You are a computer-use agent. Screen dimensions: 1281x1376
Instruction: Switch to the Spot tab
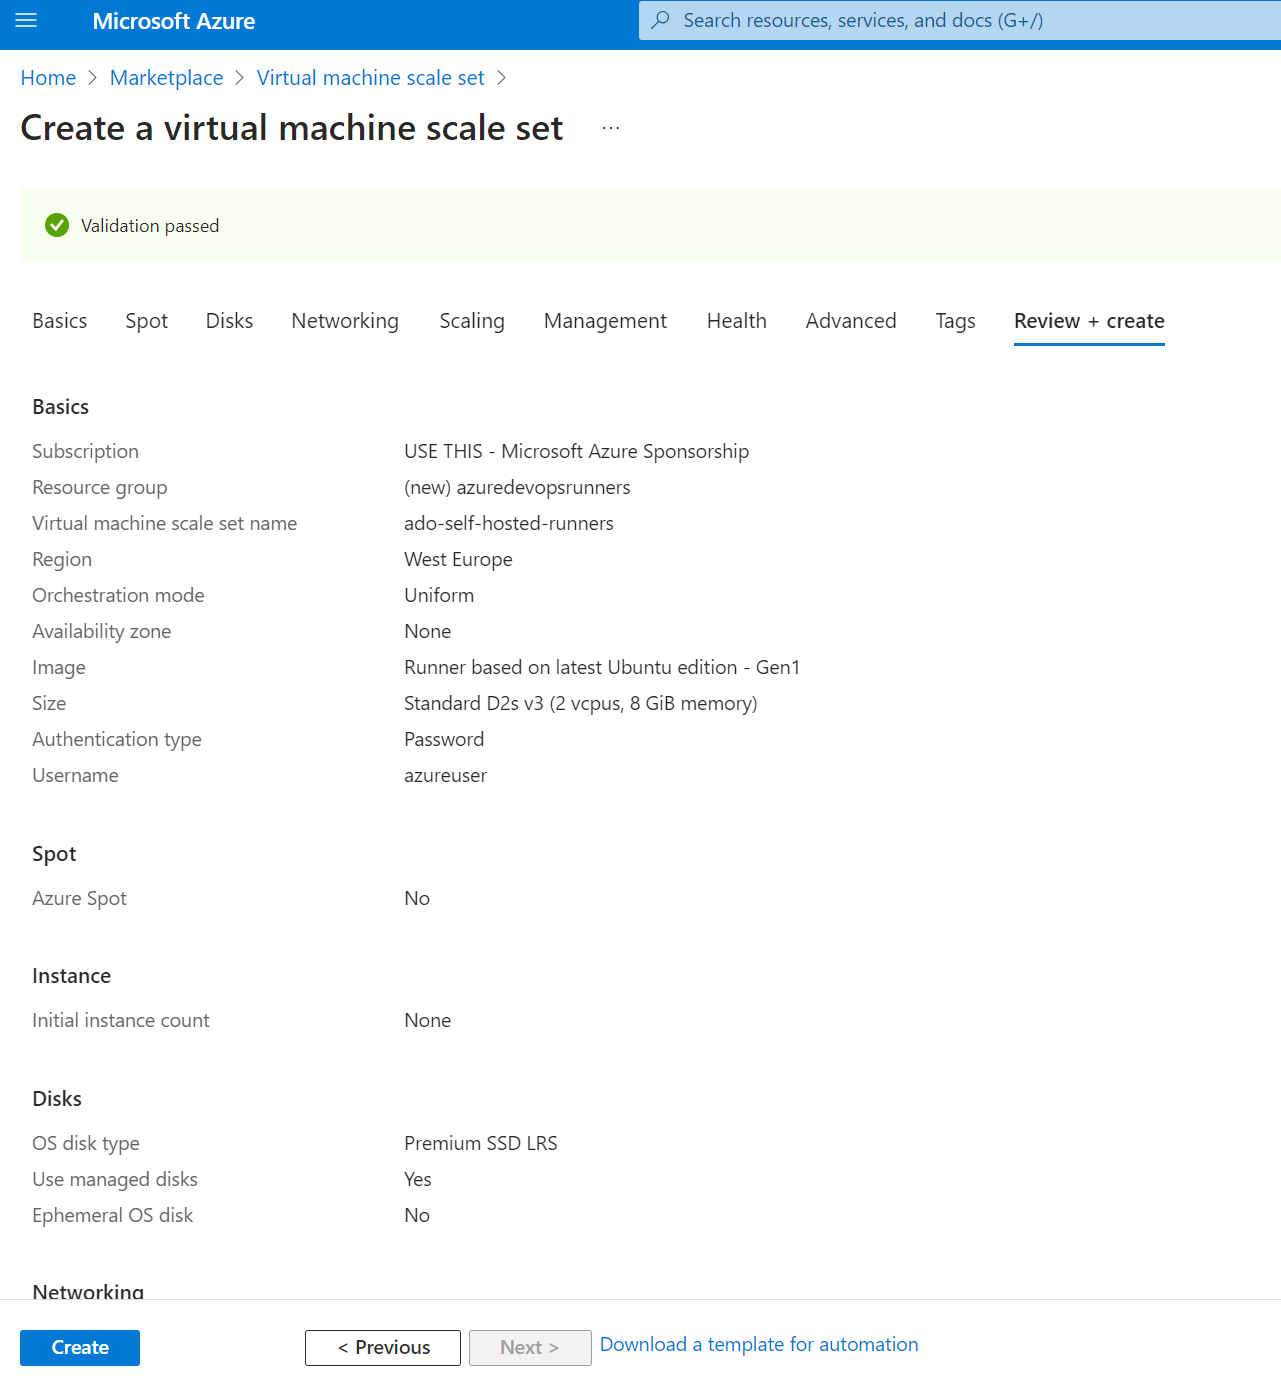[x=146, y=321]
